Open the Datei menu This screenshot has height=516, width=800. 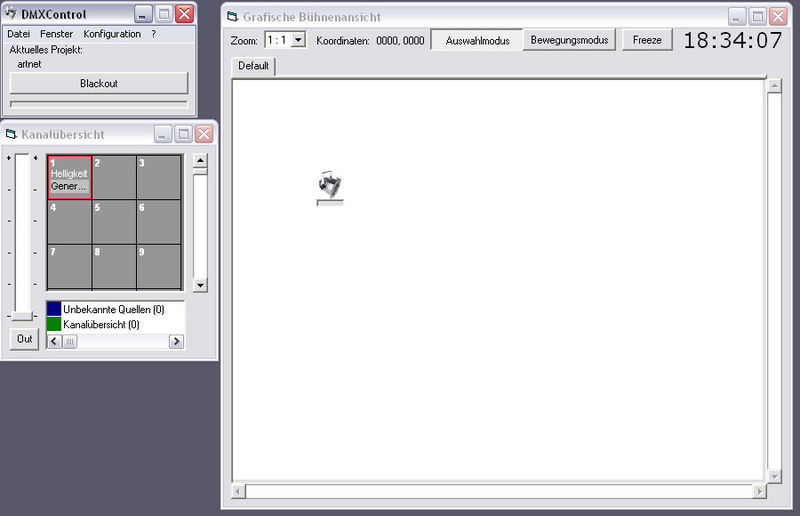pos(18,34)
